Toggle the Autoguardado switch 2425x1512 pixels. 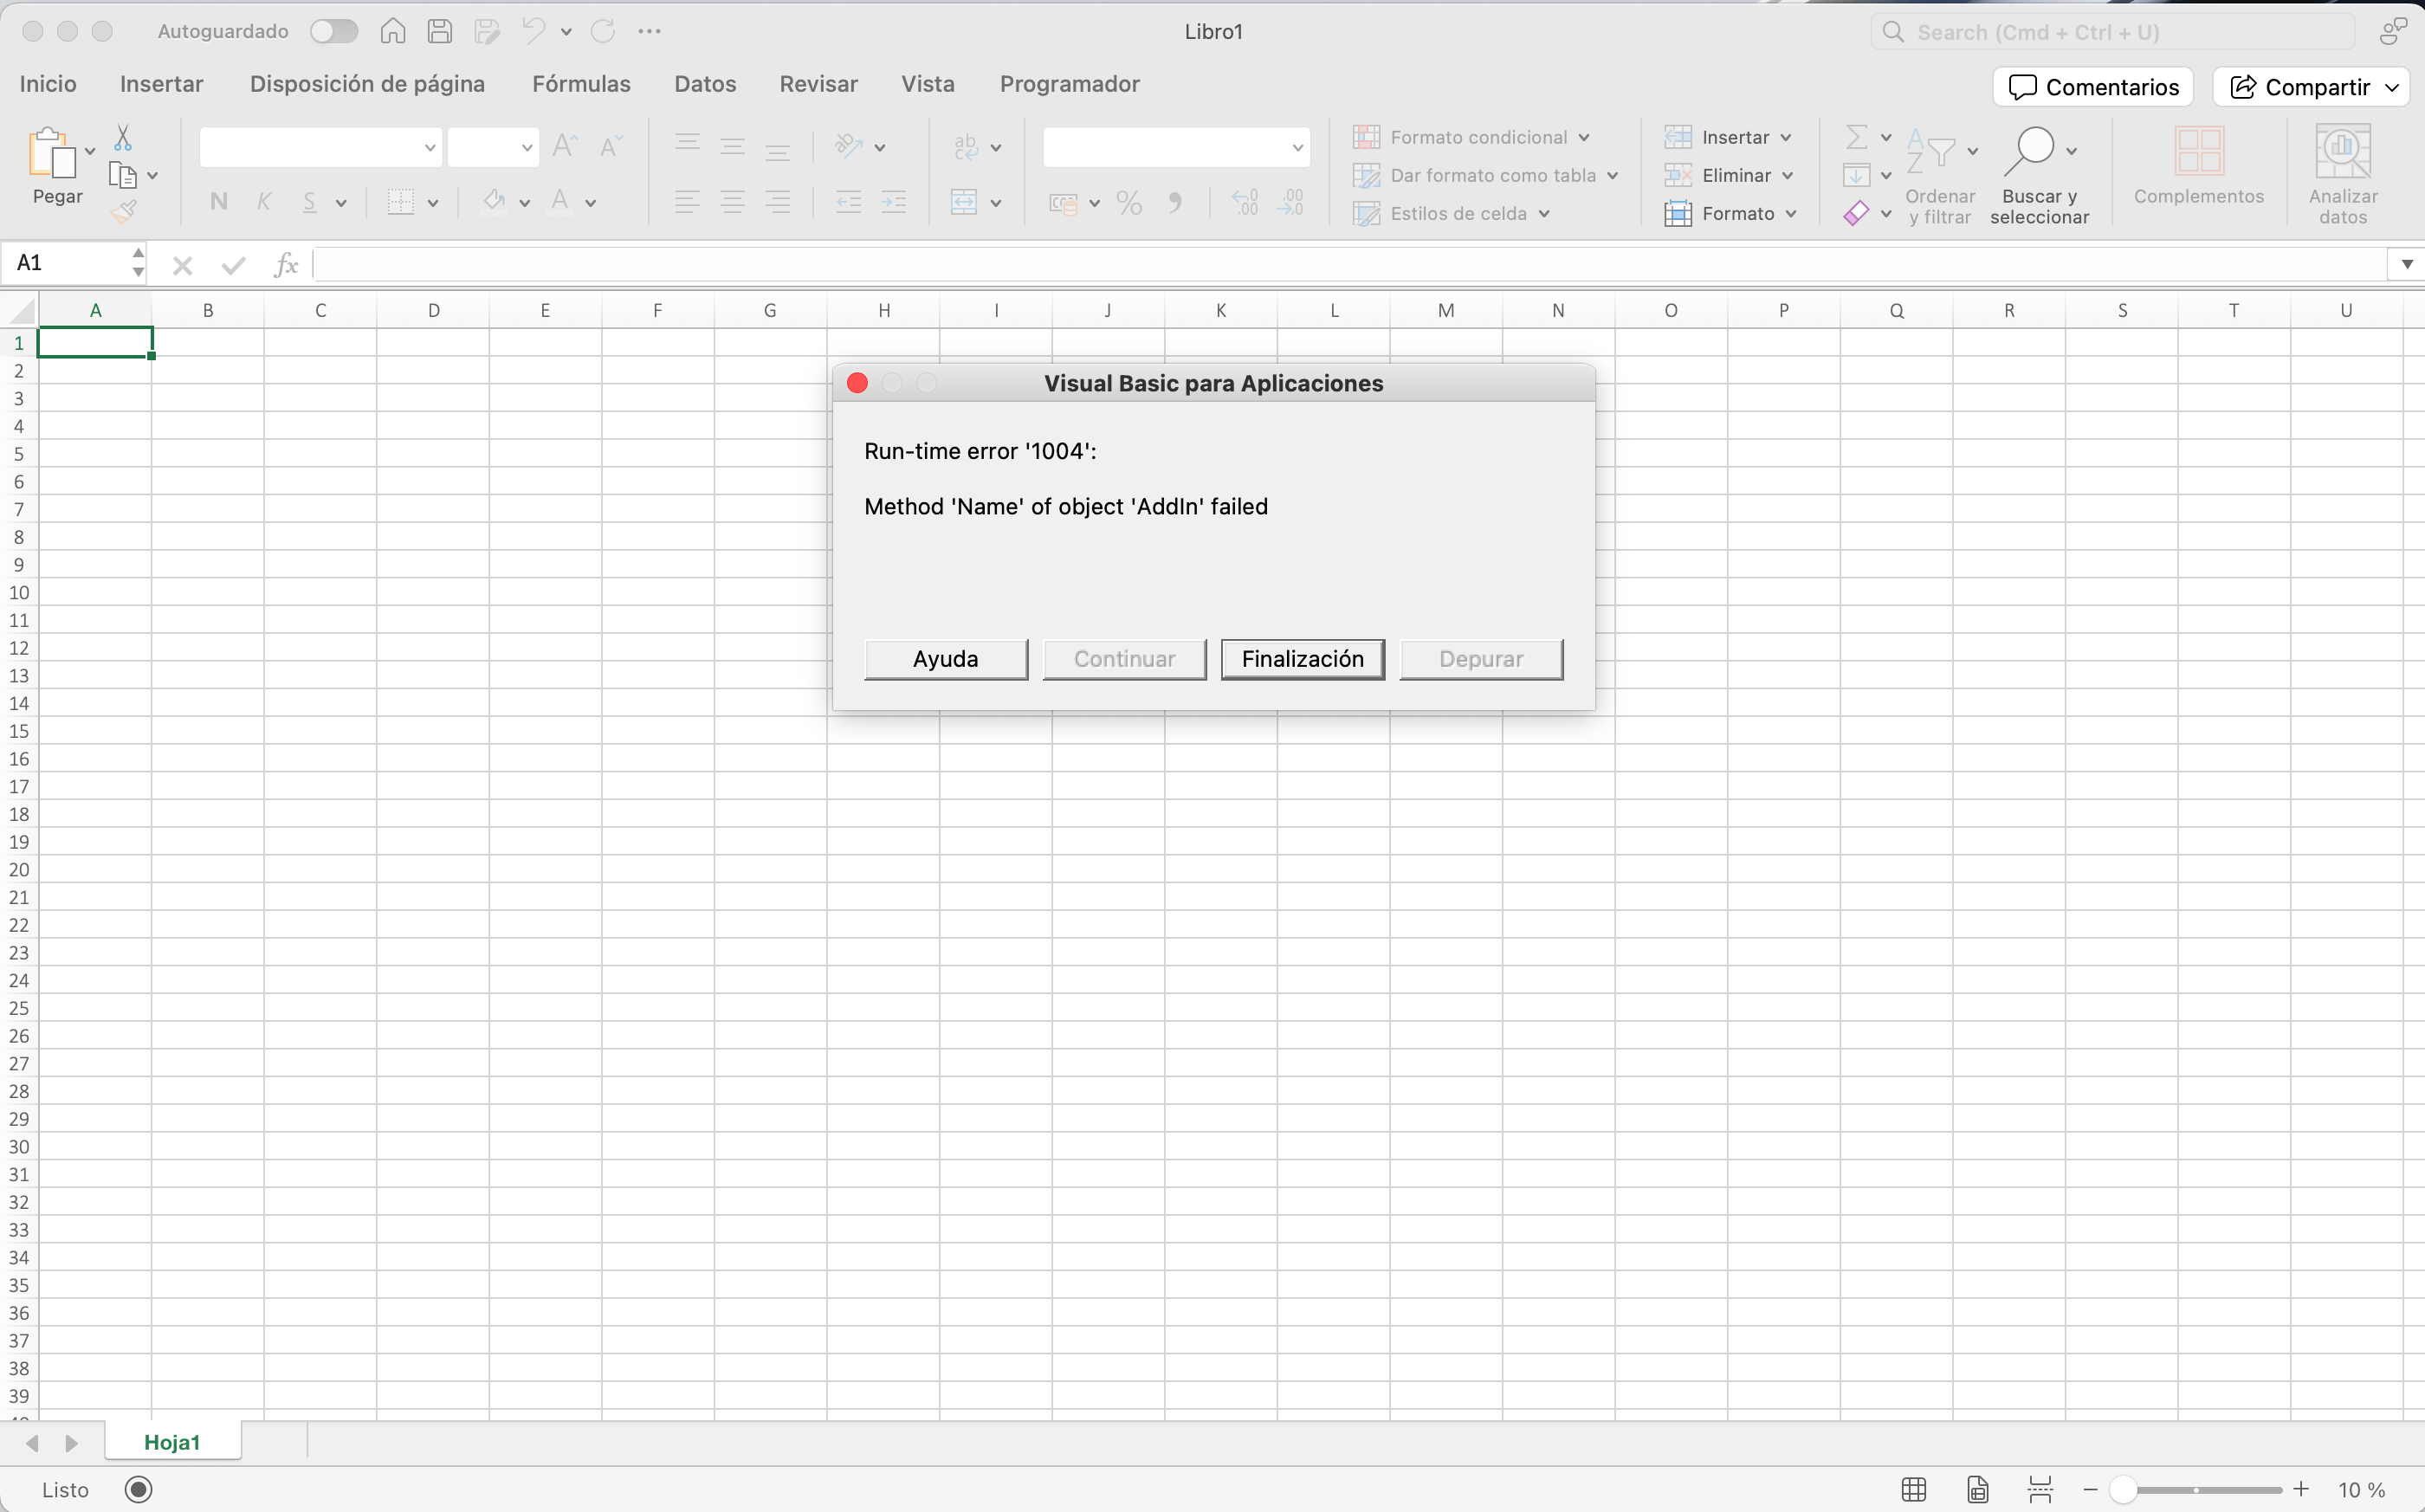coord(333,31)
